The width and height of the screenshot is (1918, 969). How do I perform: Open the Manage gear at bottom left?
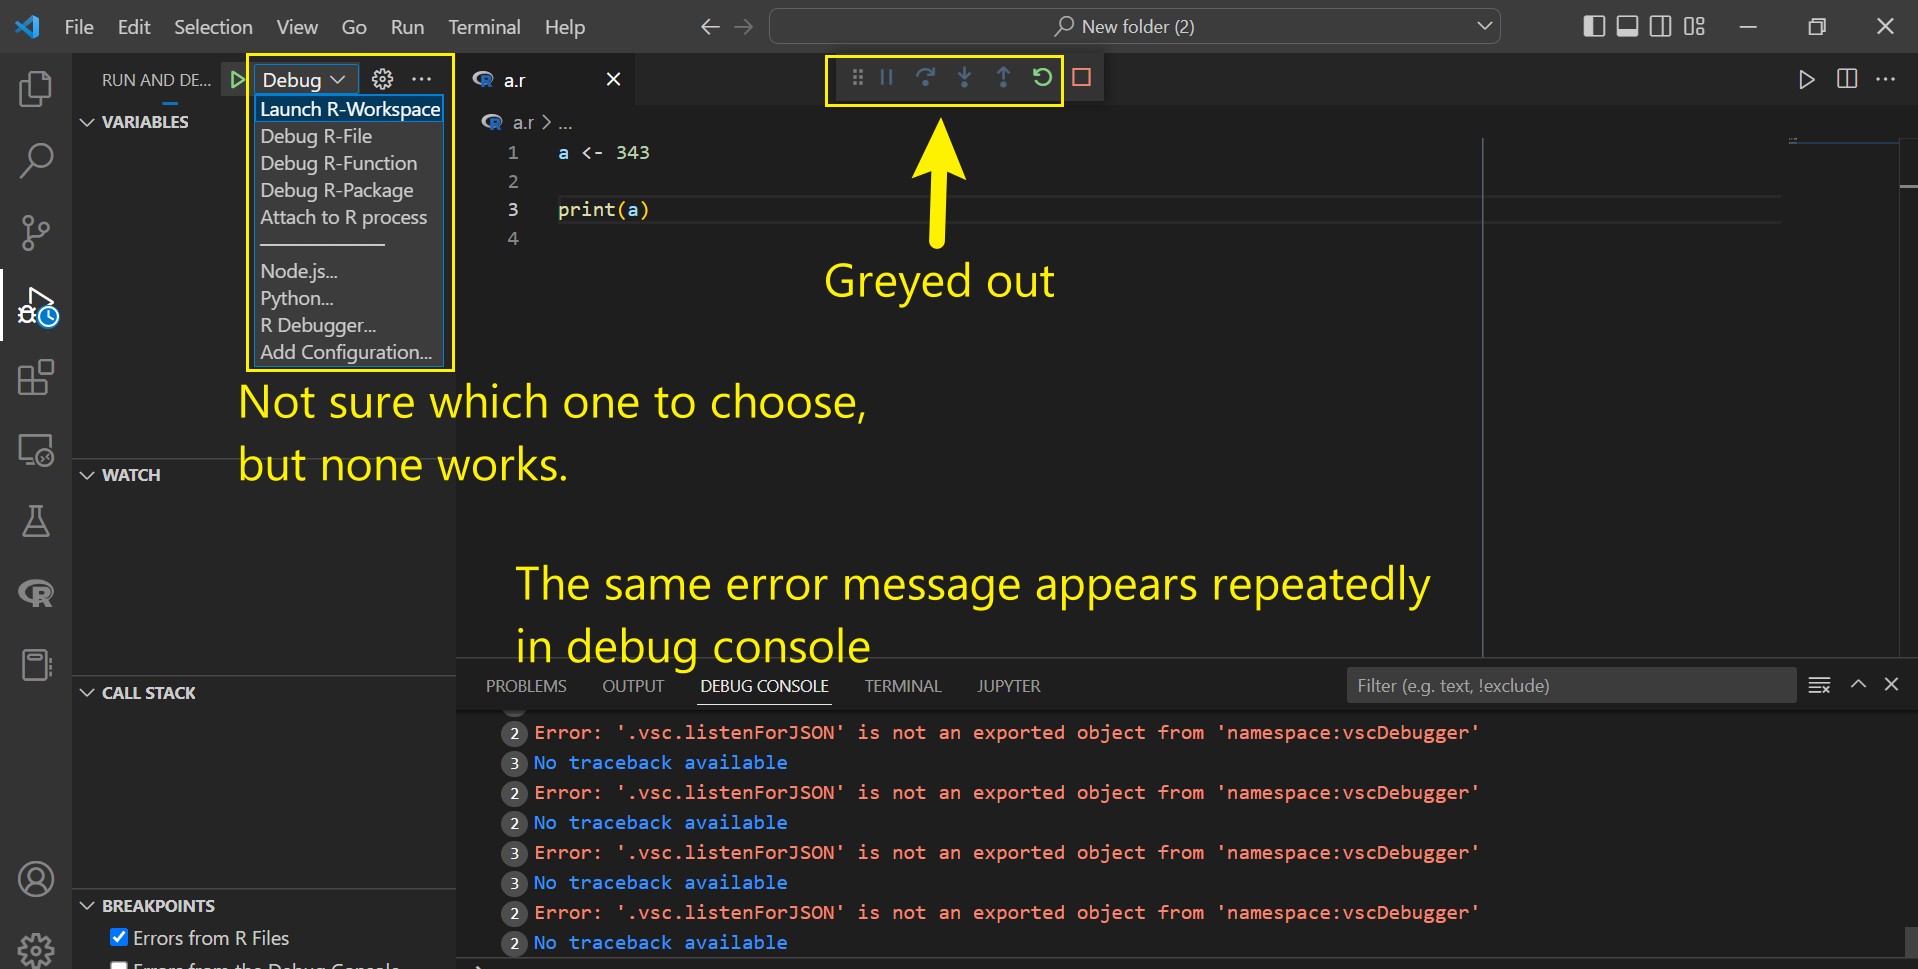(x=36, y=950)
